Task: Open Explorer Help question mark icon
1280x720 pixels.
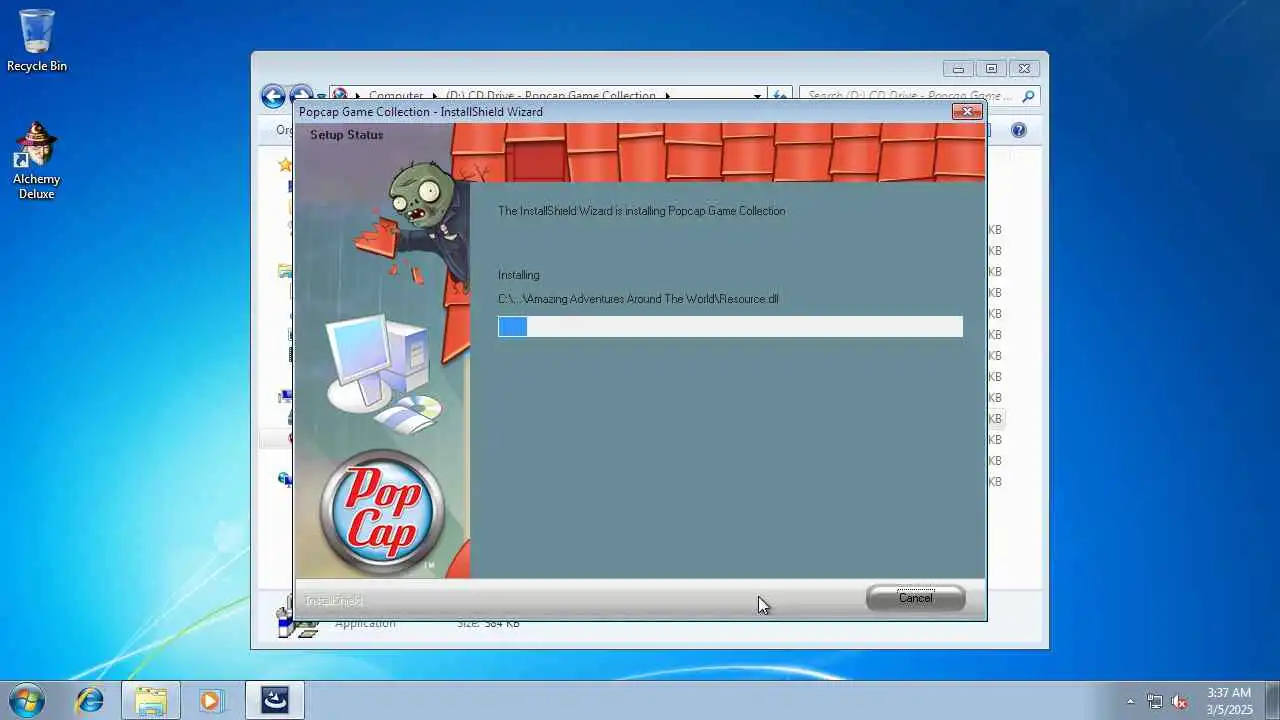Action: click(x=1018, y=130)
